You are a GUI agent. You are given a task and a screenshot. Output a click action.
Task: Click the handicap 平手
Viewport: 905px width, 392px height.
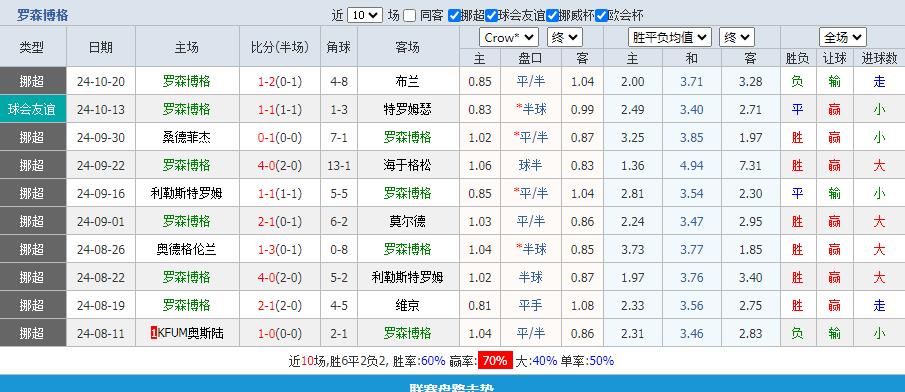(530, 305)
